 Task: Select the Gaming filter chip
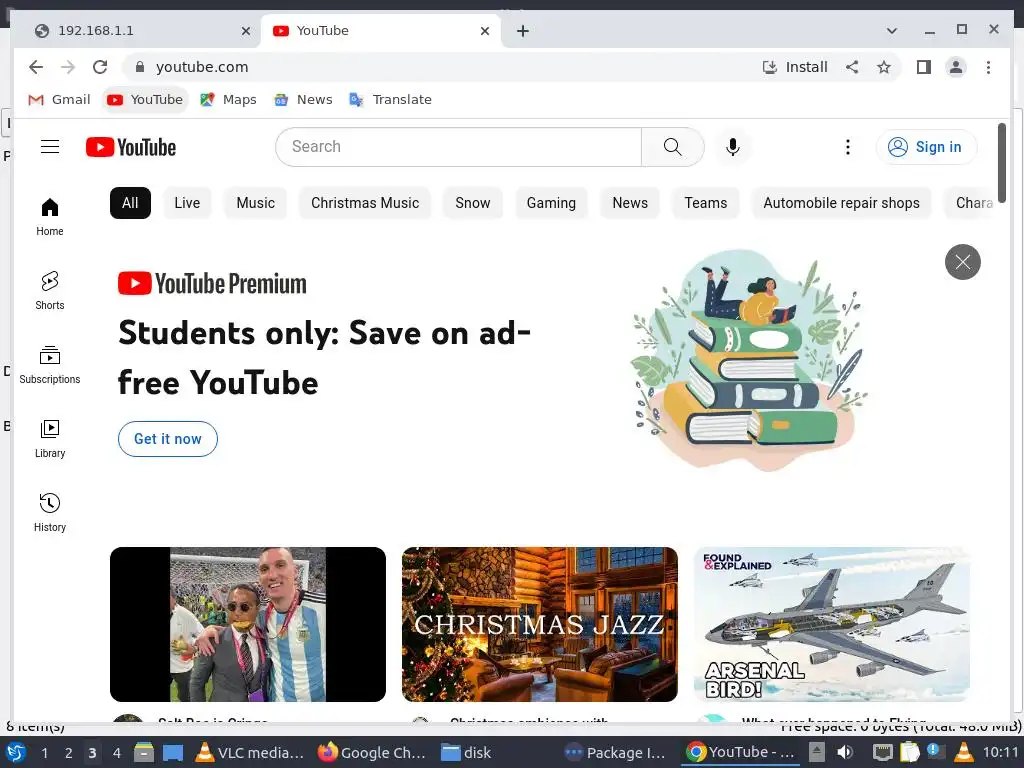[551, 203]
